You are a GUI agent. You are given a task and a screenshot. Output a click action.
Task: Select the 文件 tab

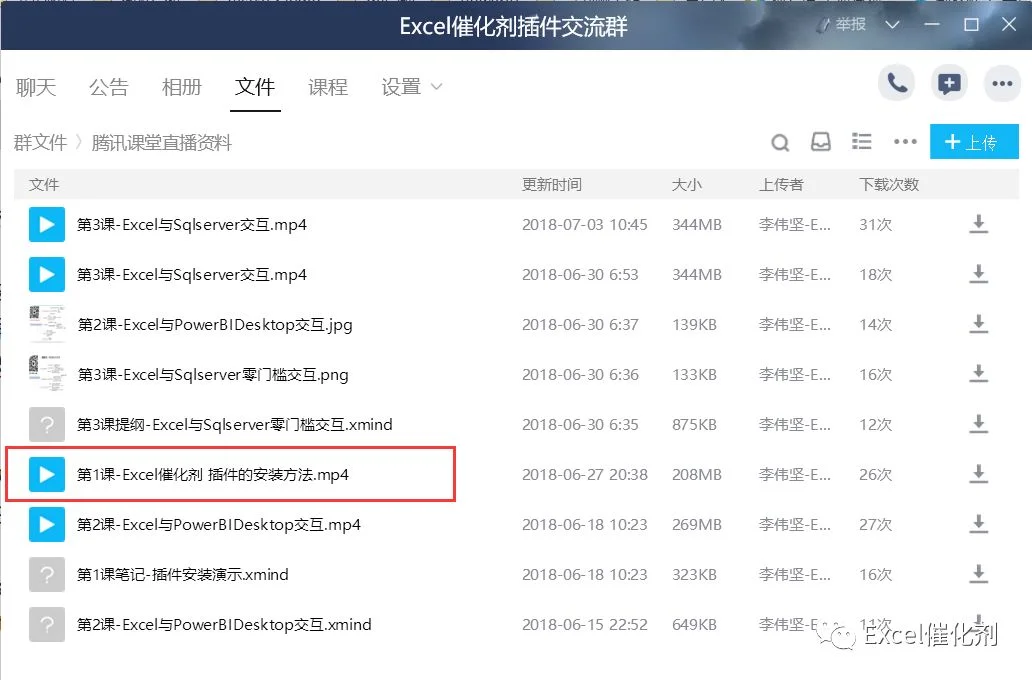255,86
